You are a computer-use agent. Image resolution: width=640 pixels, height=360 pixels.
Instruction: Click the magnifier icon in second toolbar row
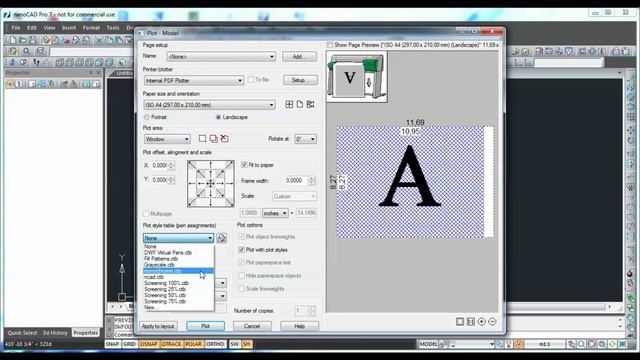click(27, 51)
